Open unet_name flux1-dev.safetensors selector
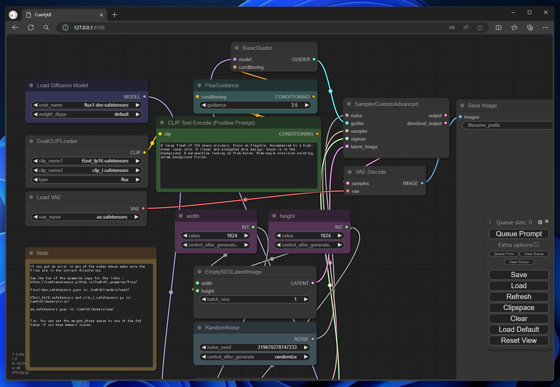 [86, 105]
